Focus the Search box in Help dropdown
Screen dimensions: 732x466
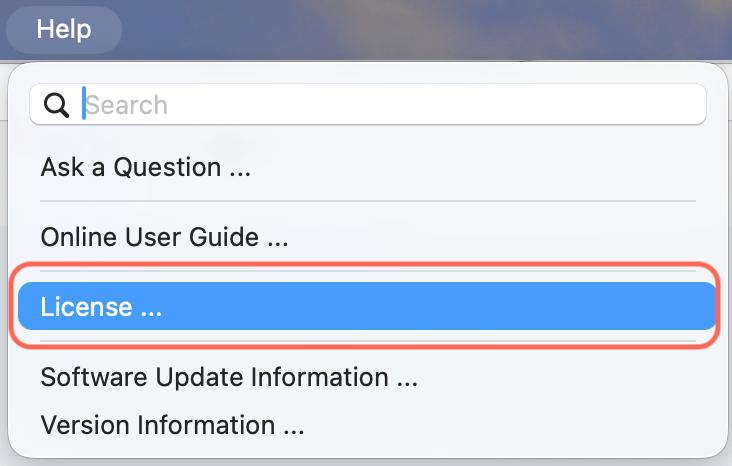click(x=390, y=105)
